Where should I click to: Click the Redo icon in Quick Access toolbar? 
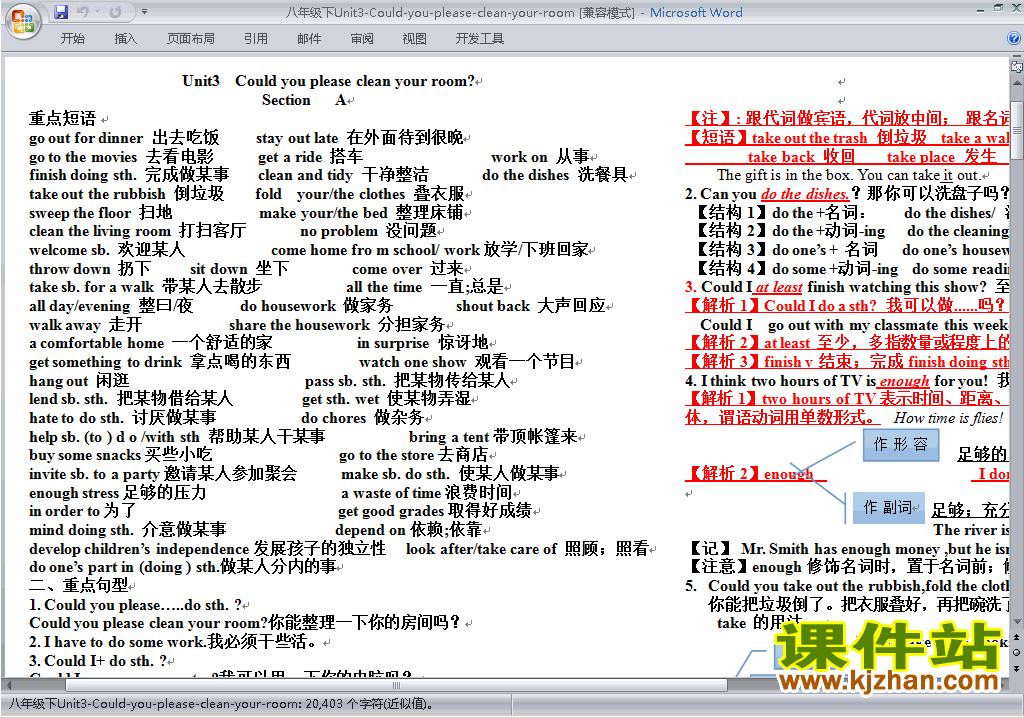[115, 12]
